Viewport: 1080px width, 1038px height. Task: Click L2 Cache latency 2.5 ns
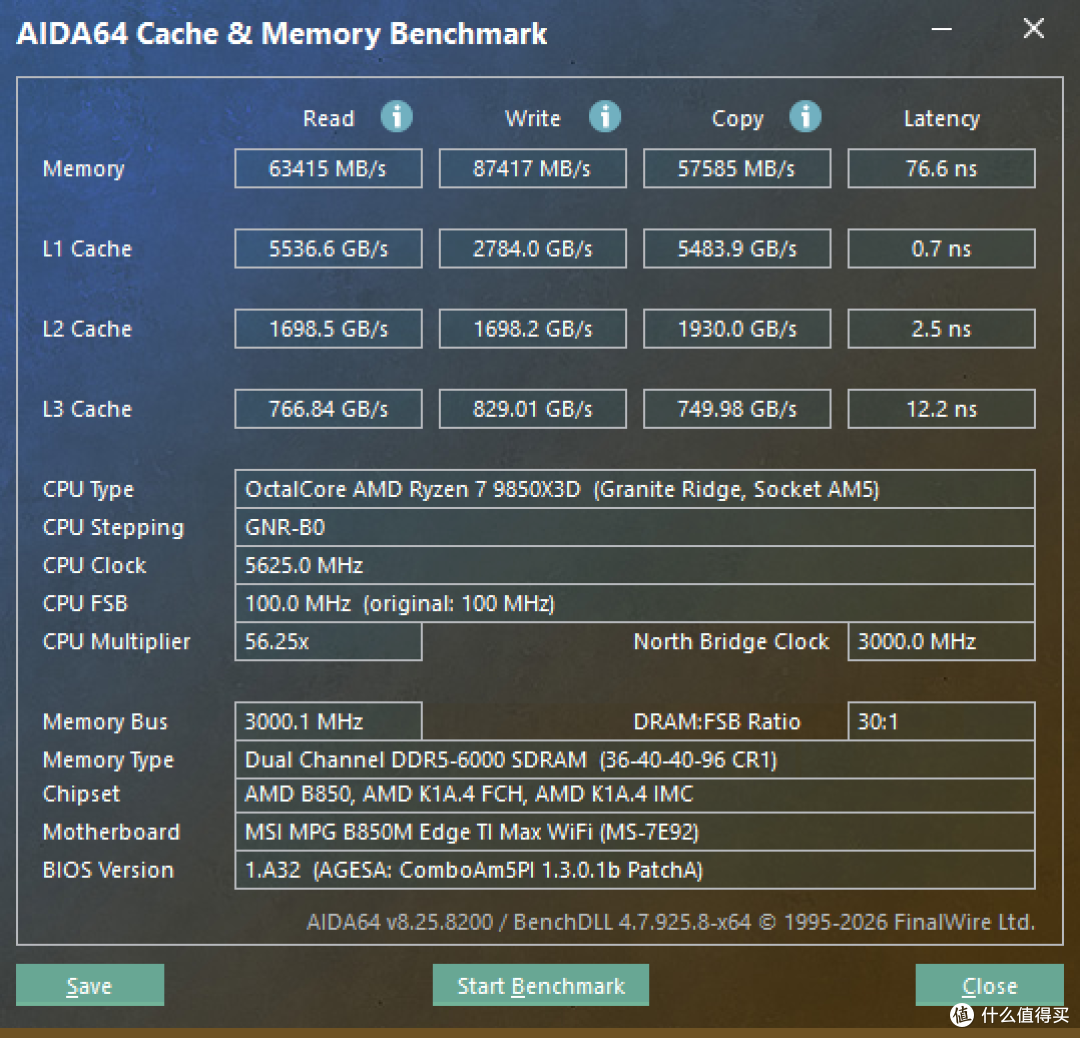pos(942,329)
